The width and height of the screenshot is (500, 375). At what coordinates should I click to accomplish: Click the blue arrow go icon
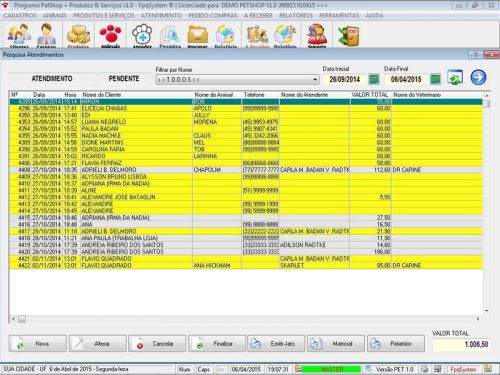coord(478,77)
